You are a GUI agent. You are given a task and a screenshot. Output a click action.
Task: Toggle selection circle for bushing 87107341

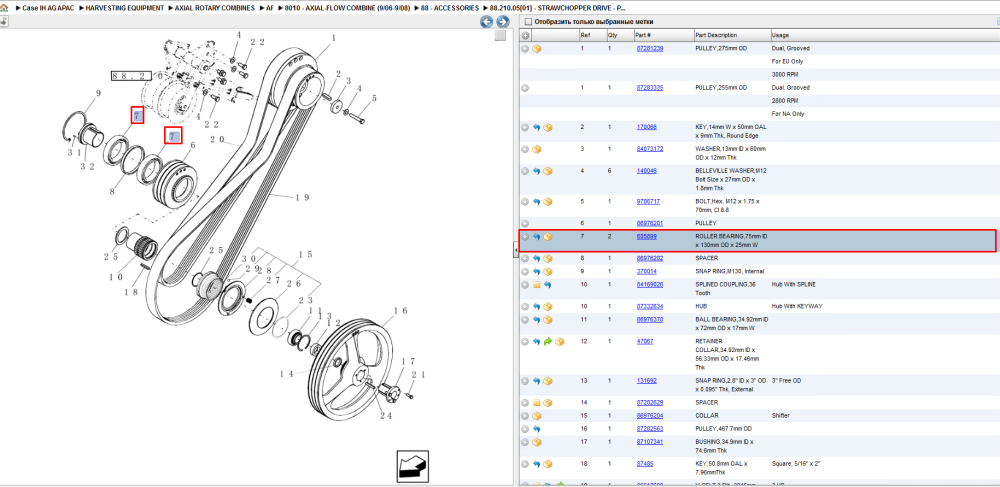click(x=526, y=442)
